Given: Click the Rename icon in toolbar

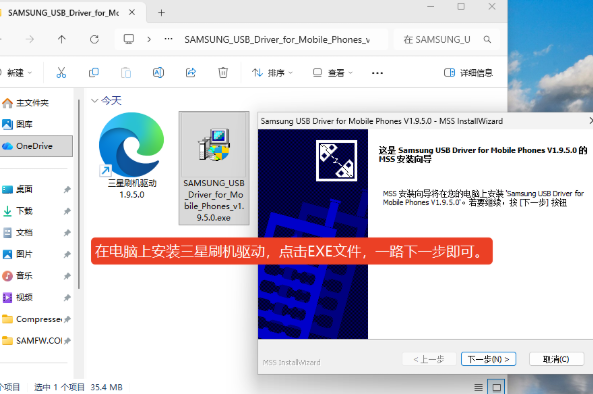Looking at the screenshot, I should (158, 72).
